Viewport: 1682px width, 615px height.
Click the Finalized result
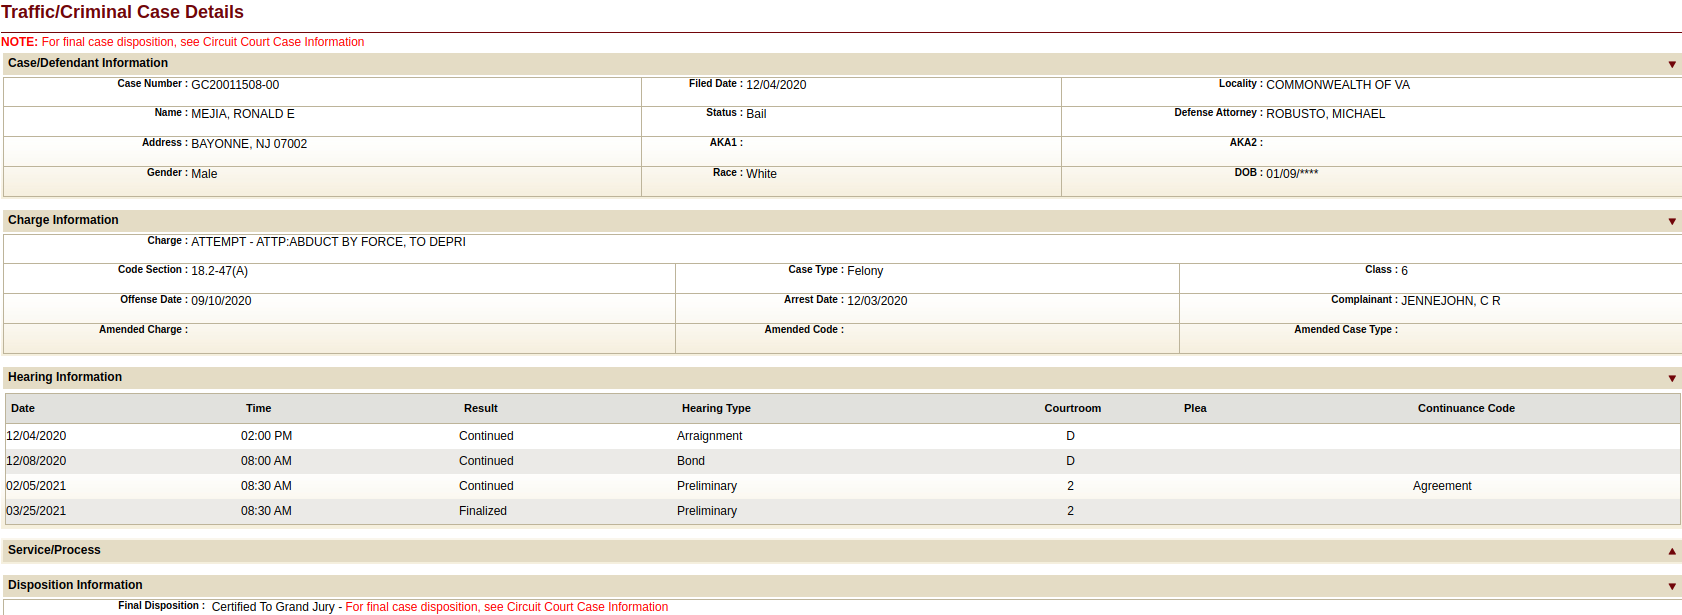click(x=483, y=511)
